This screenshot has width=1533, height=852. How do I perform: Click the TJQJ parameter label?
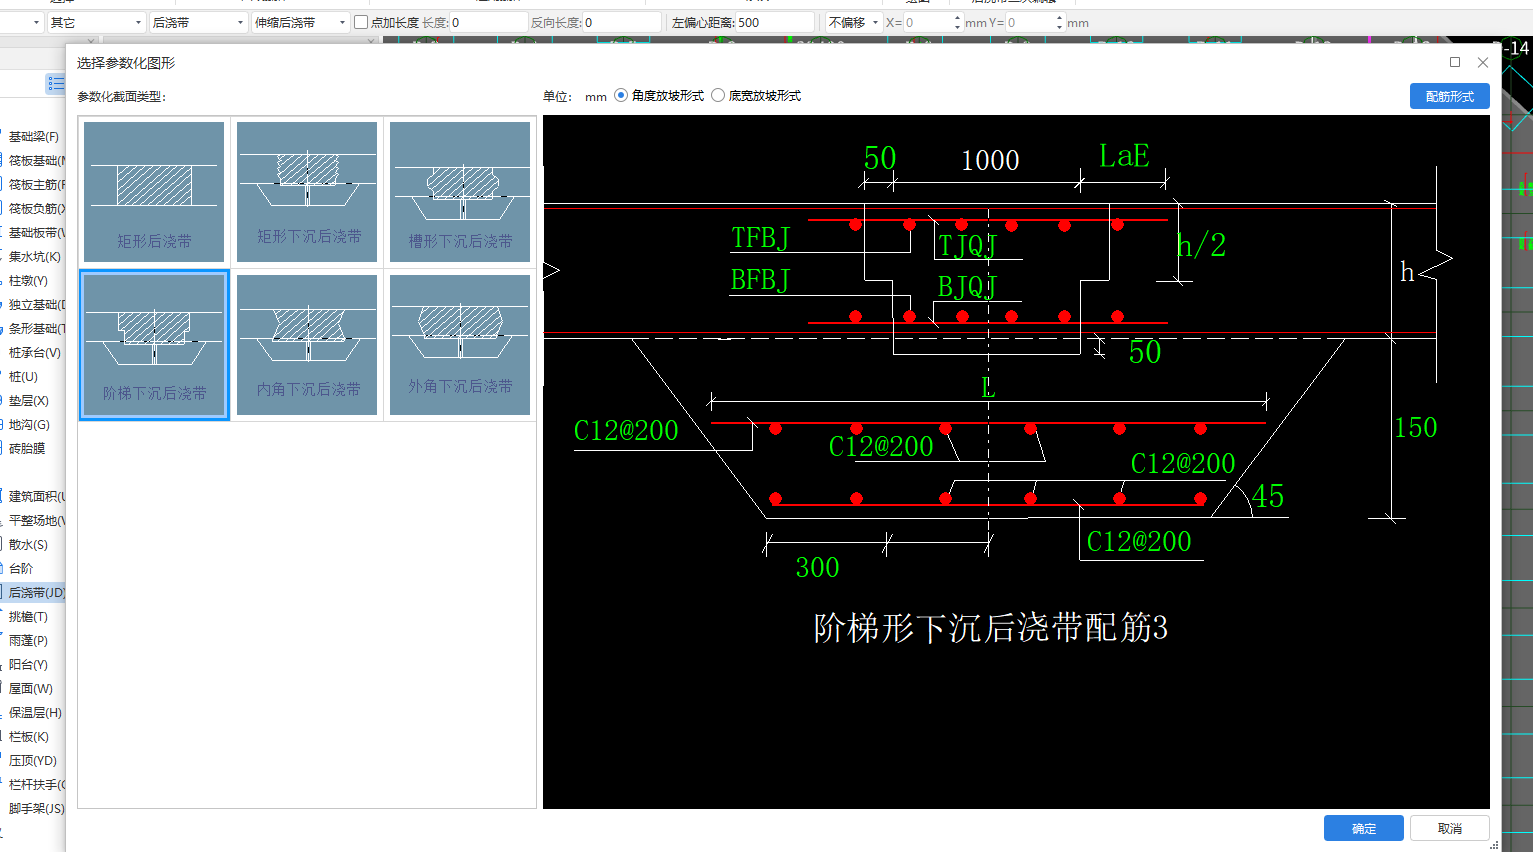point(967,246)
